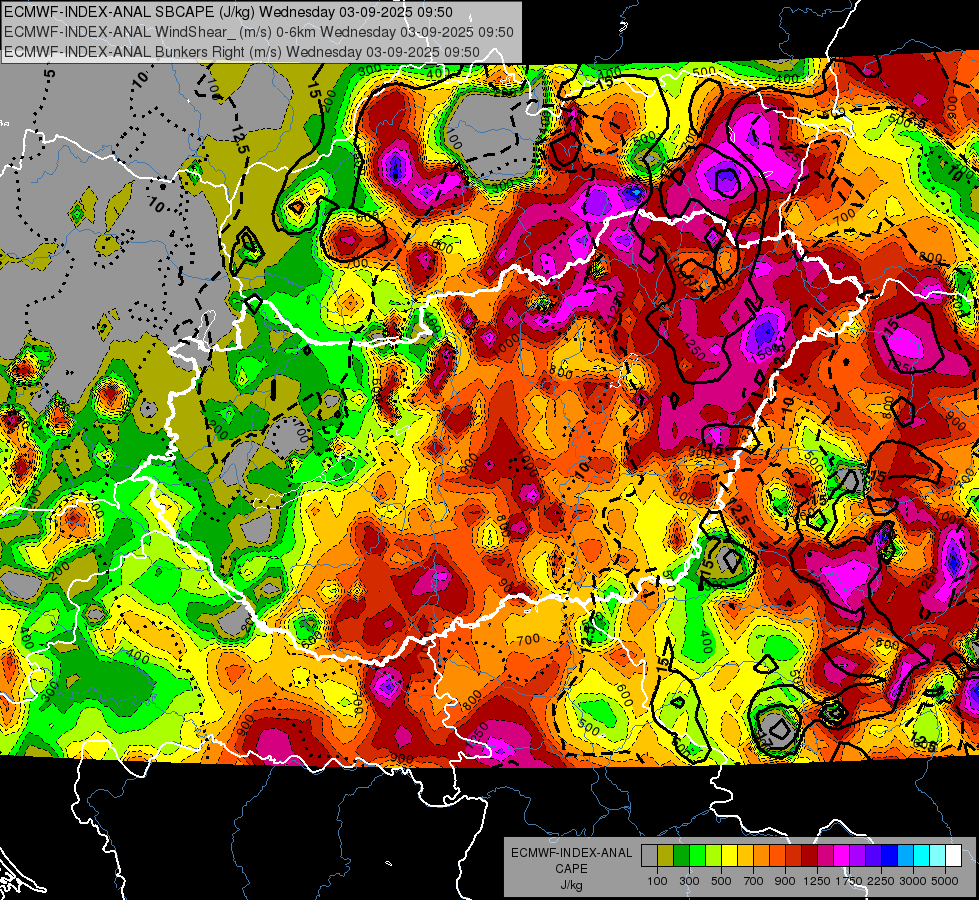The width and height of the screenshot is (979, 900).
Task: Select the dark red legend swatch before 1250
Action: pos(809,856)
